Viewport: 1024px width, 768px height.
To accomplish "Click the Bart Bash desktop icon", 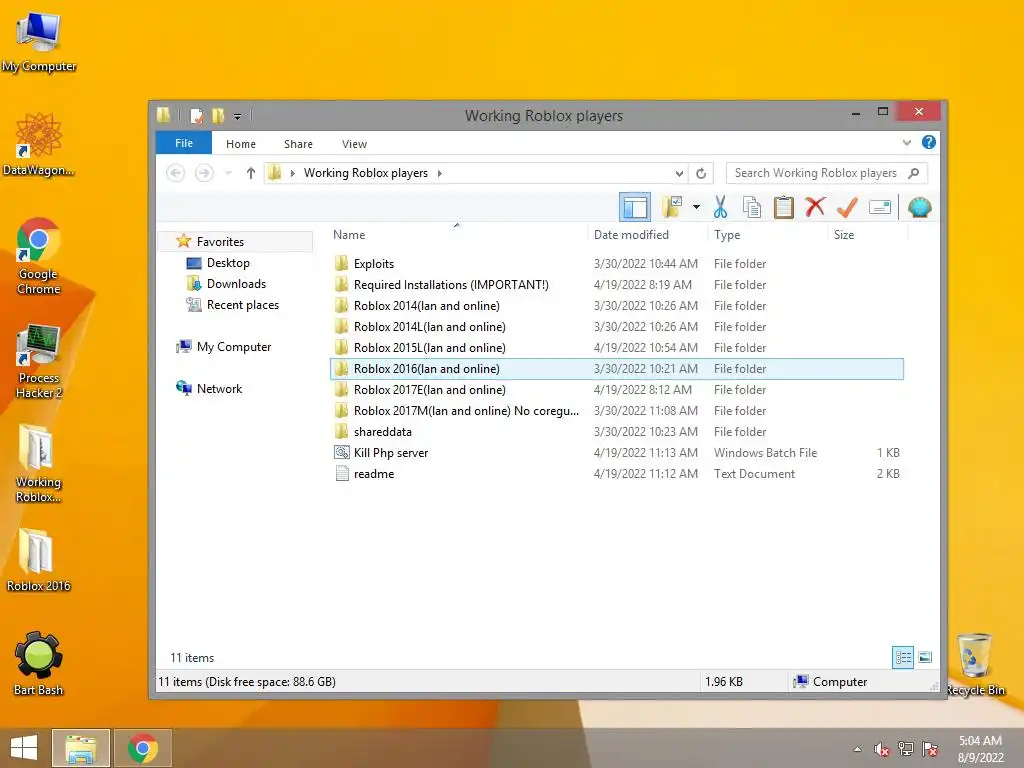I will pyautogui.click(x=39, y=663).
